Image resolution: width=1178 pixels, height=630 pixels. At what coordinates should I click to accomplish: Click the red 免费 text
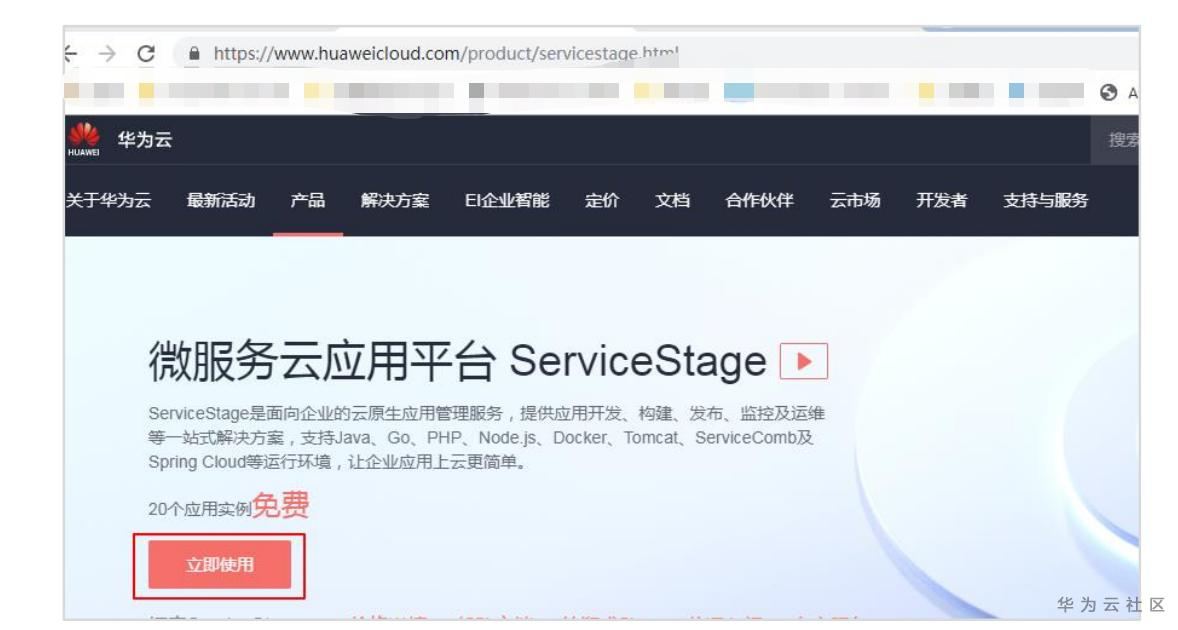(280, 505)
